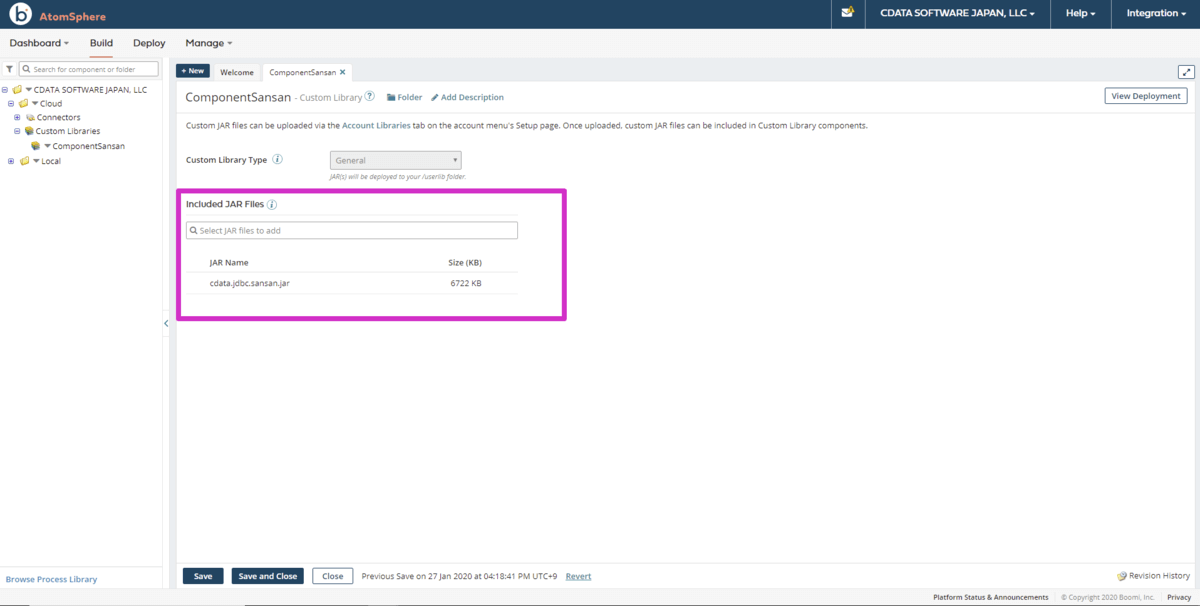Focus the component or folder search field
1200x606 pixels.
coord(89,69)
